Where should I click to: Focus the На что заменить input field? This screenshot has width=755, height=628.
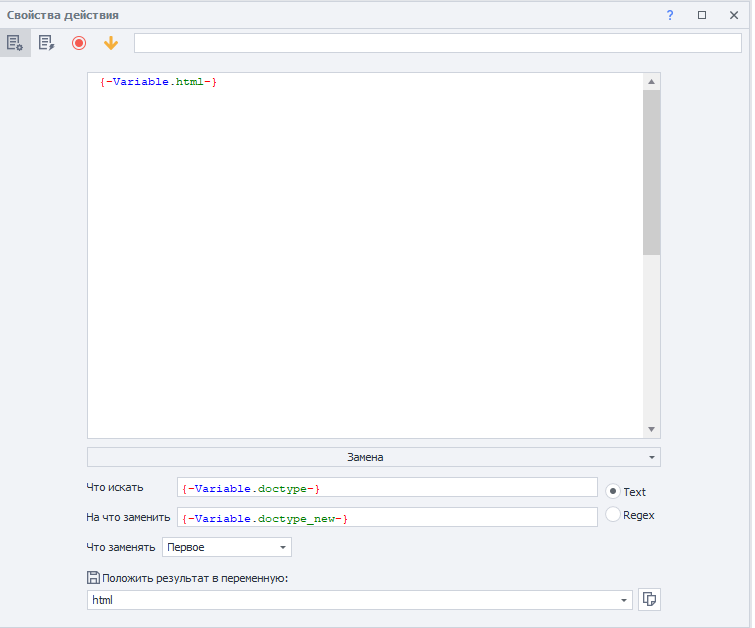click(387, 517)
